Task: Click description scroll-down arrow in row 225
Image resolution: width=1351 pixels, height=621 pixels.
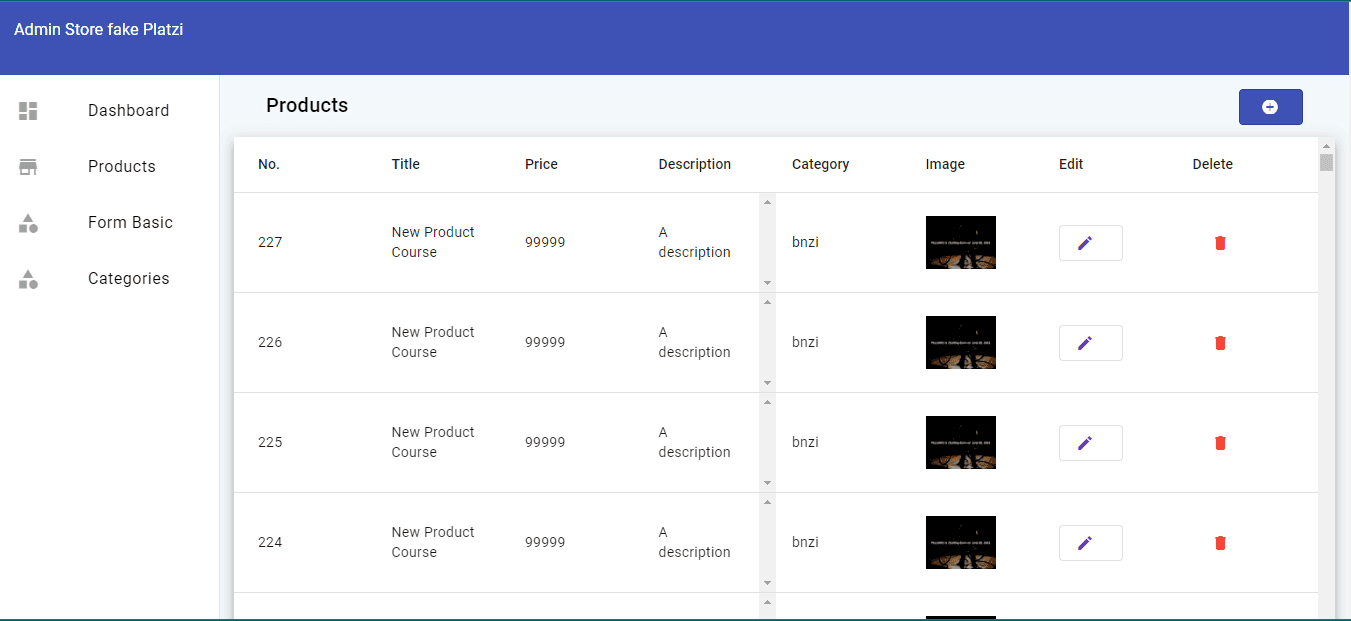Action: [767, 483]
